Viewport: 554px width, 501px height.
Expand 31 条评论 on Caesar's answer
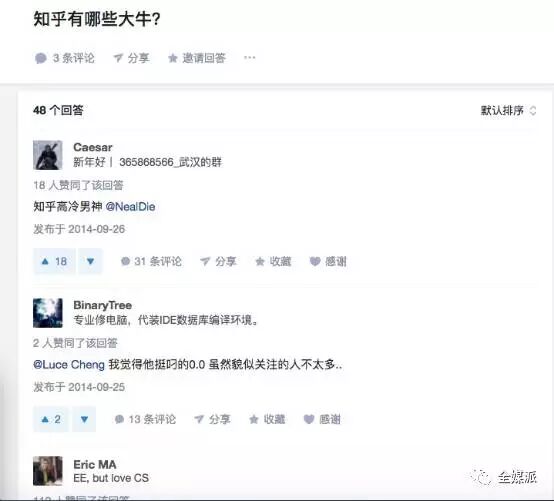[151, 261]
